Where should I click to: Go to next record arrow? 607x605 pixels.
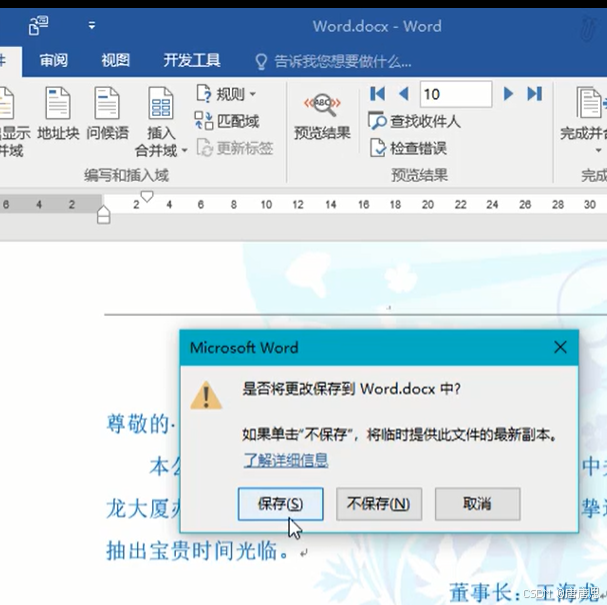pos(508,94)
